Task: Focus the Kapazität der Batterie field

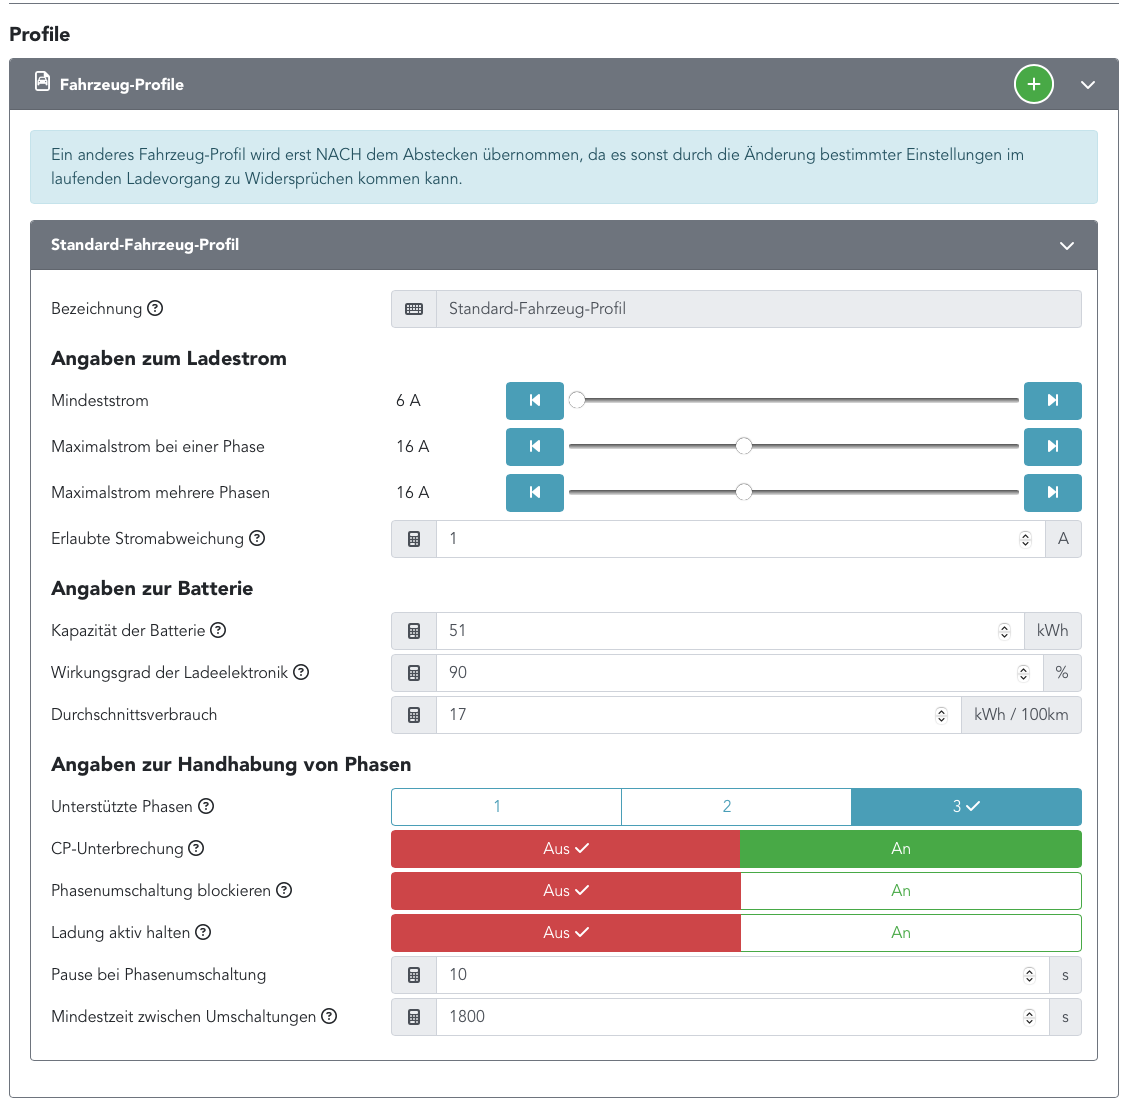Action: [730, 631]
